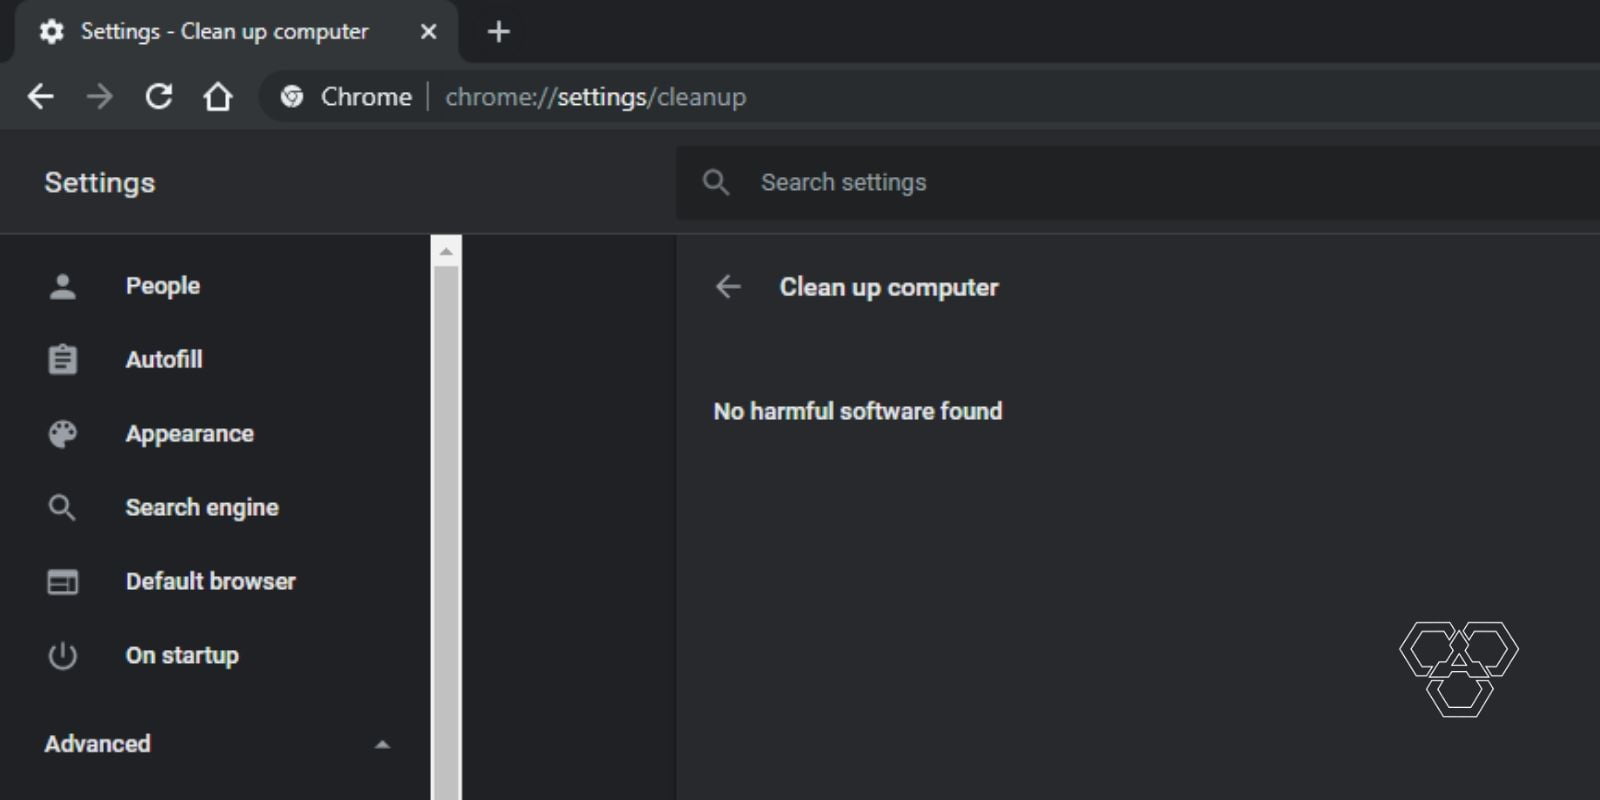
Task: Click the 'Clean up computer' page title
Action: click(x=889, y=288)
